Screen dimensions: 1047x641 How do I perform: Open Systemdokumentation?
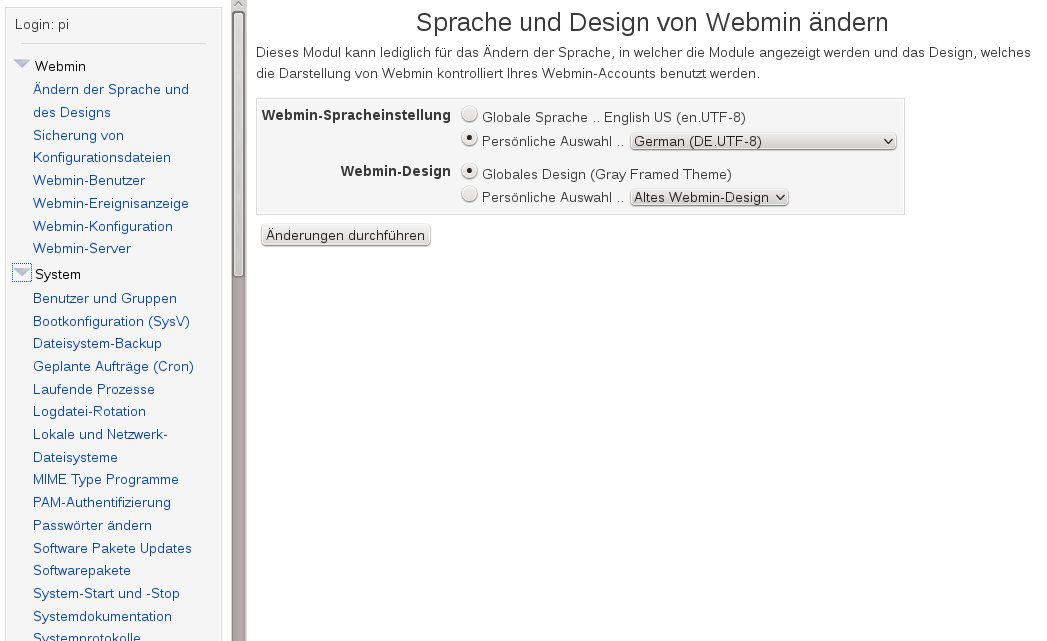coord(102,616)
